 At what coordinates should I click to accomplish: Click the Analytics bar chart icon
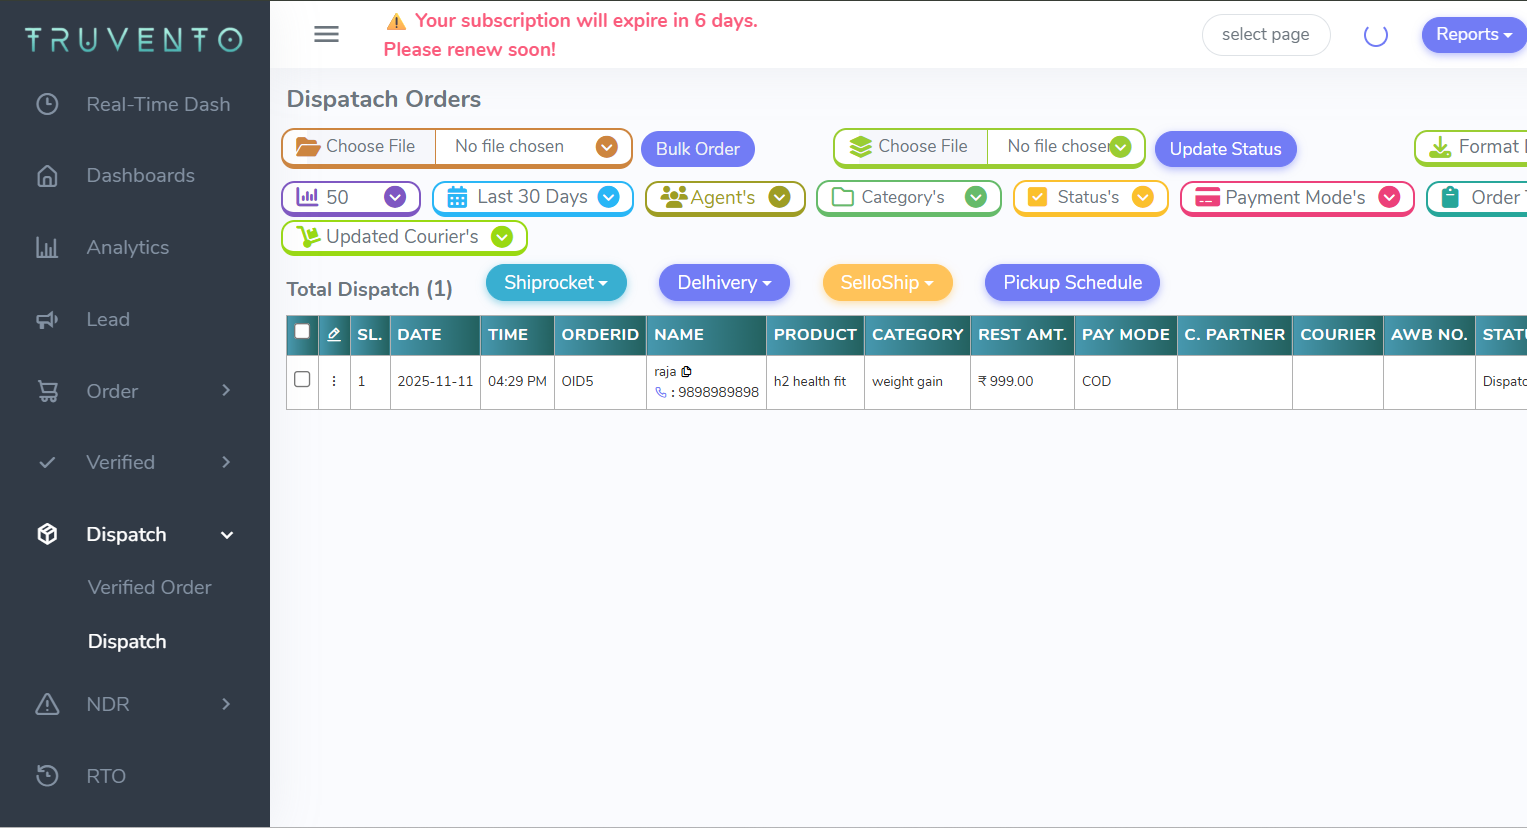click(47, 247)
